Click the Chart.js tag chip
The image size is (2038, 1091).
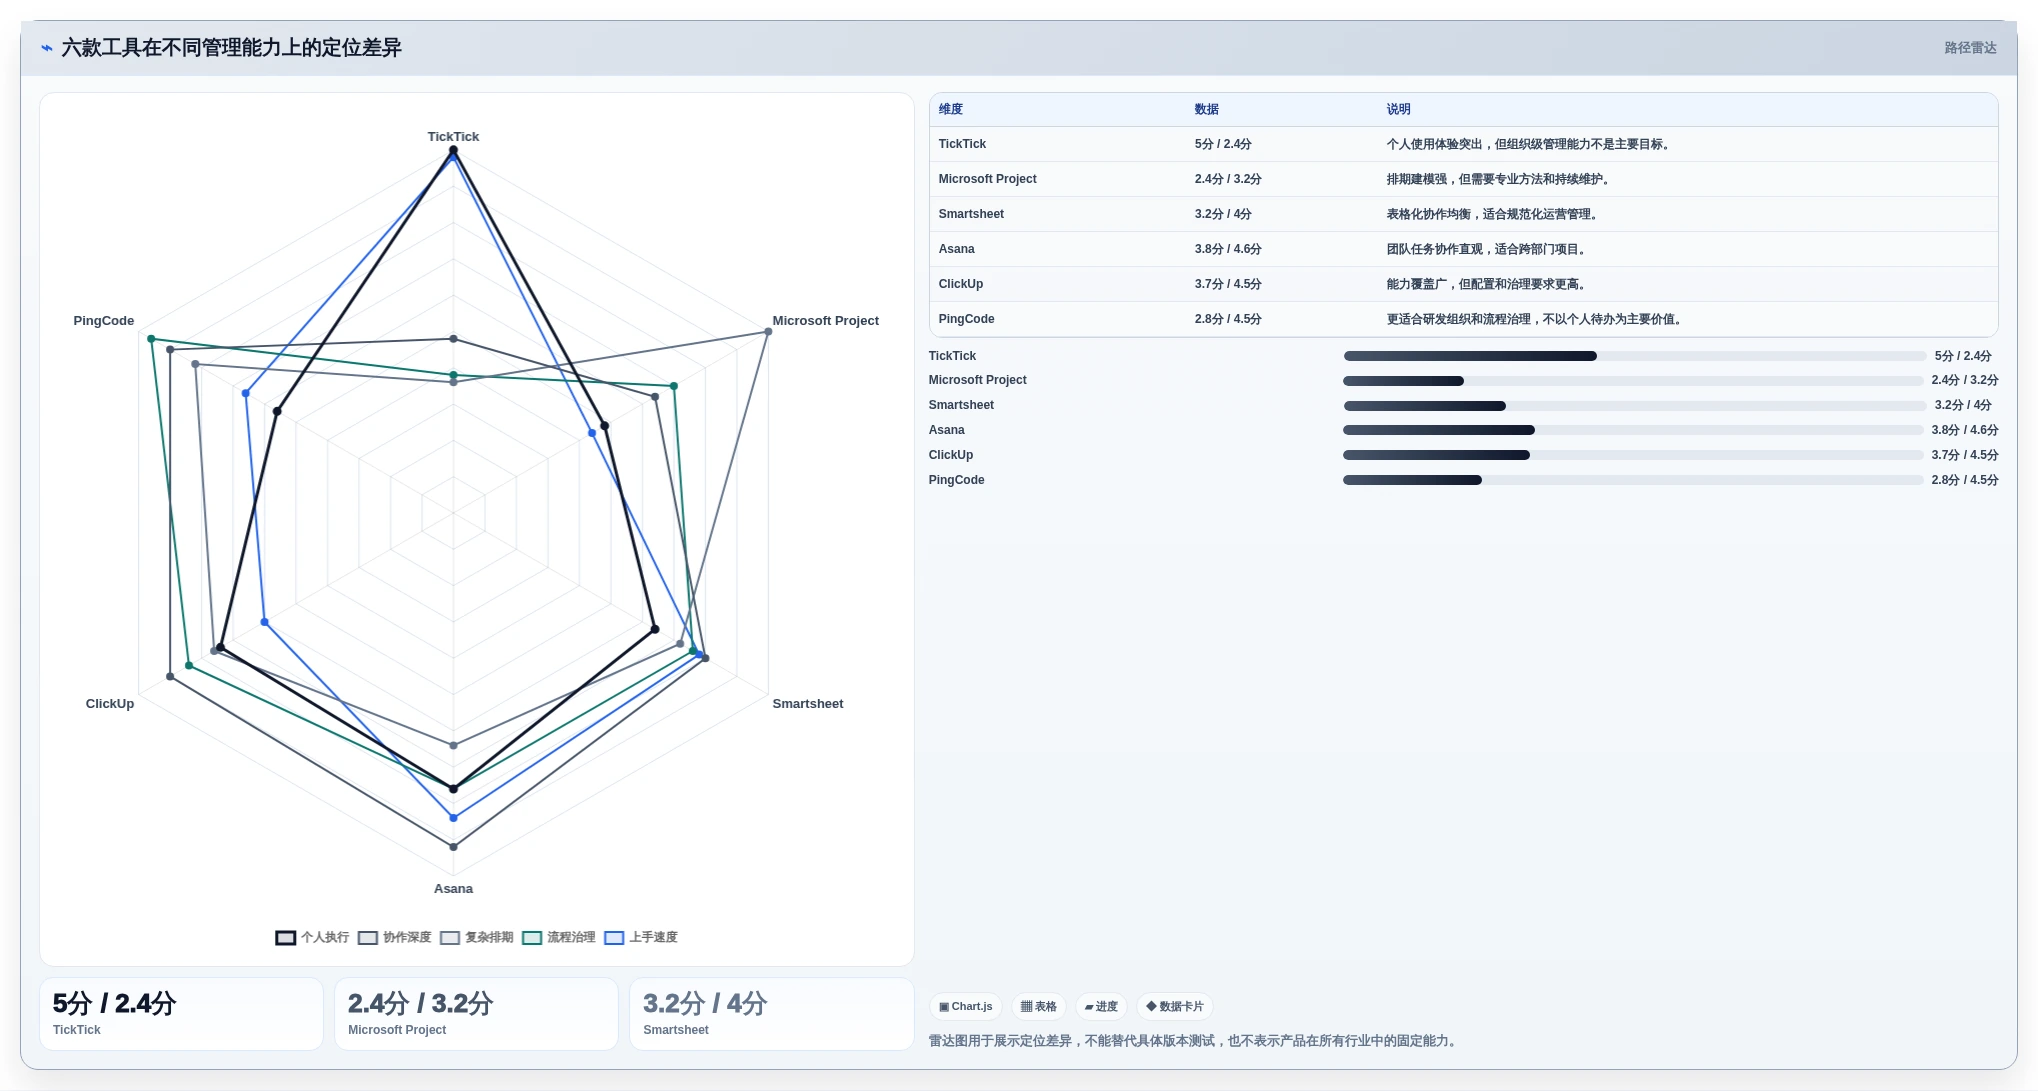coord(965,1006)
